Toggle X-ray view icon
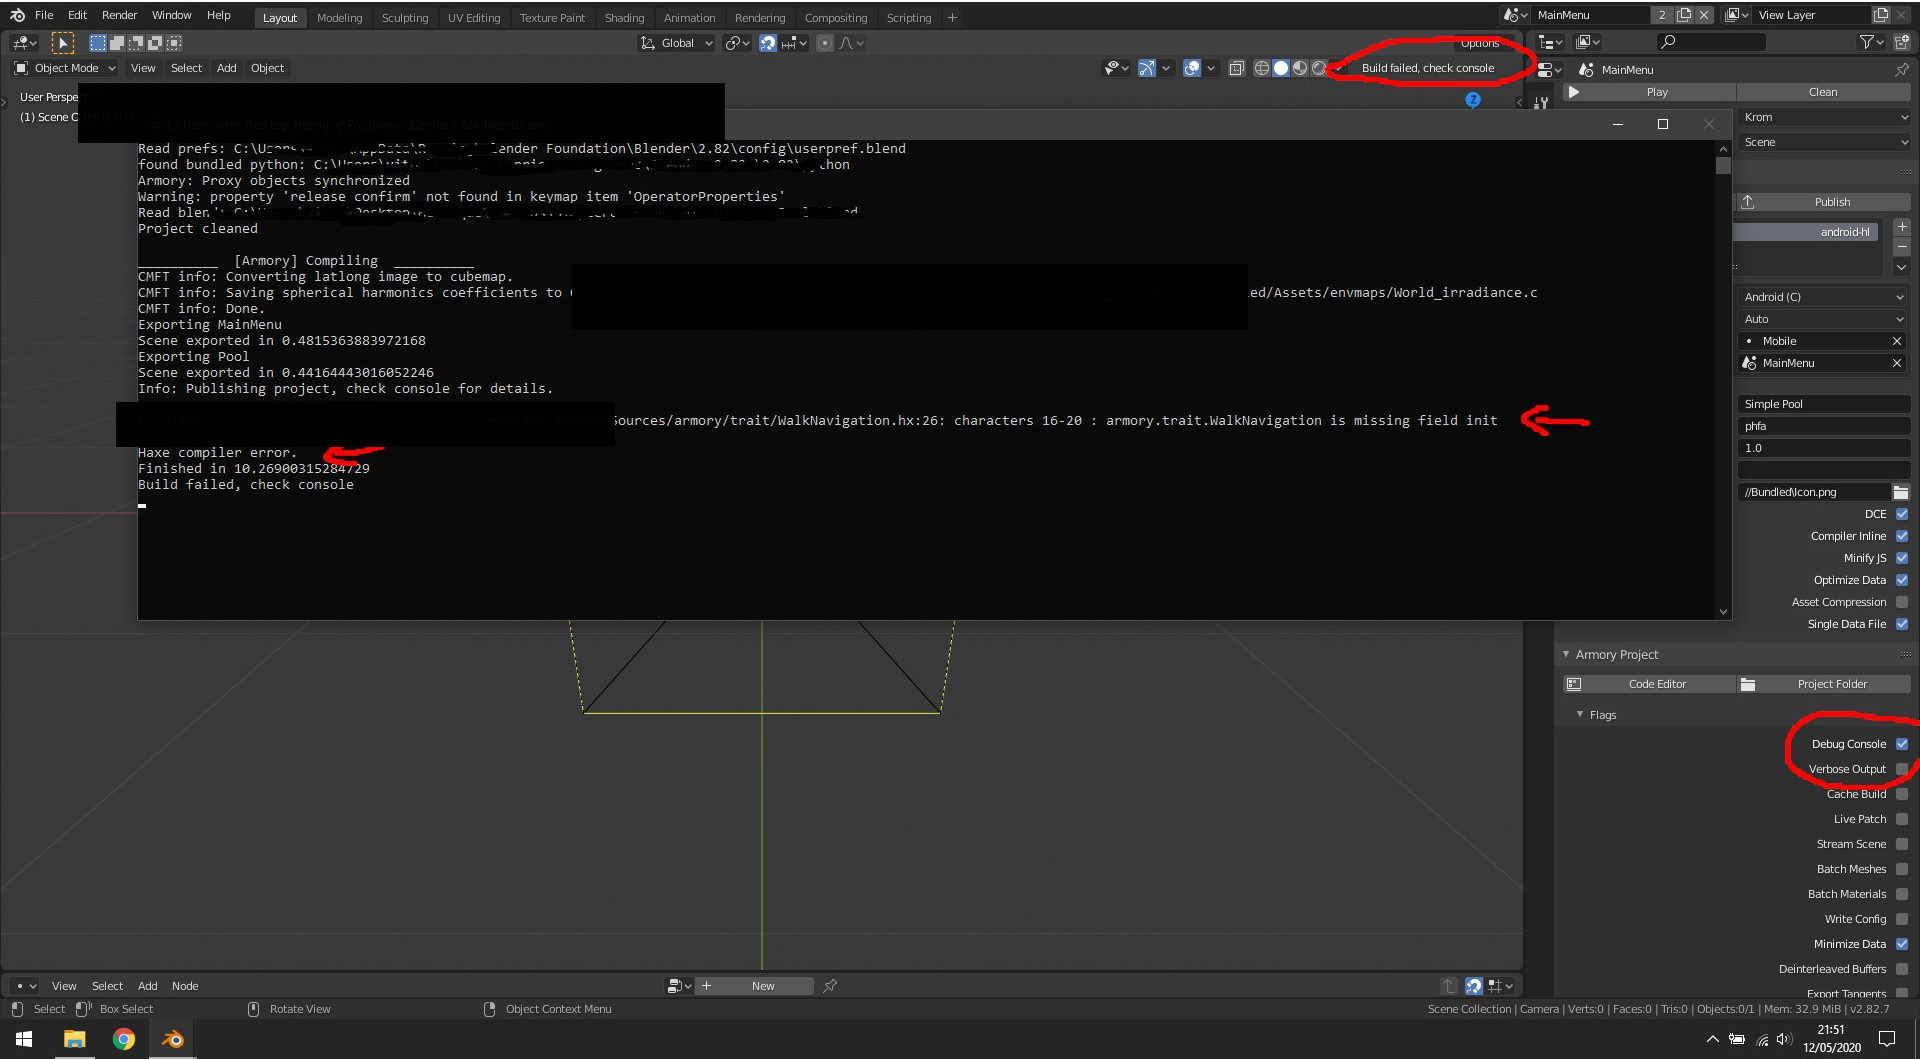 point(1237,68)
